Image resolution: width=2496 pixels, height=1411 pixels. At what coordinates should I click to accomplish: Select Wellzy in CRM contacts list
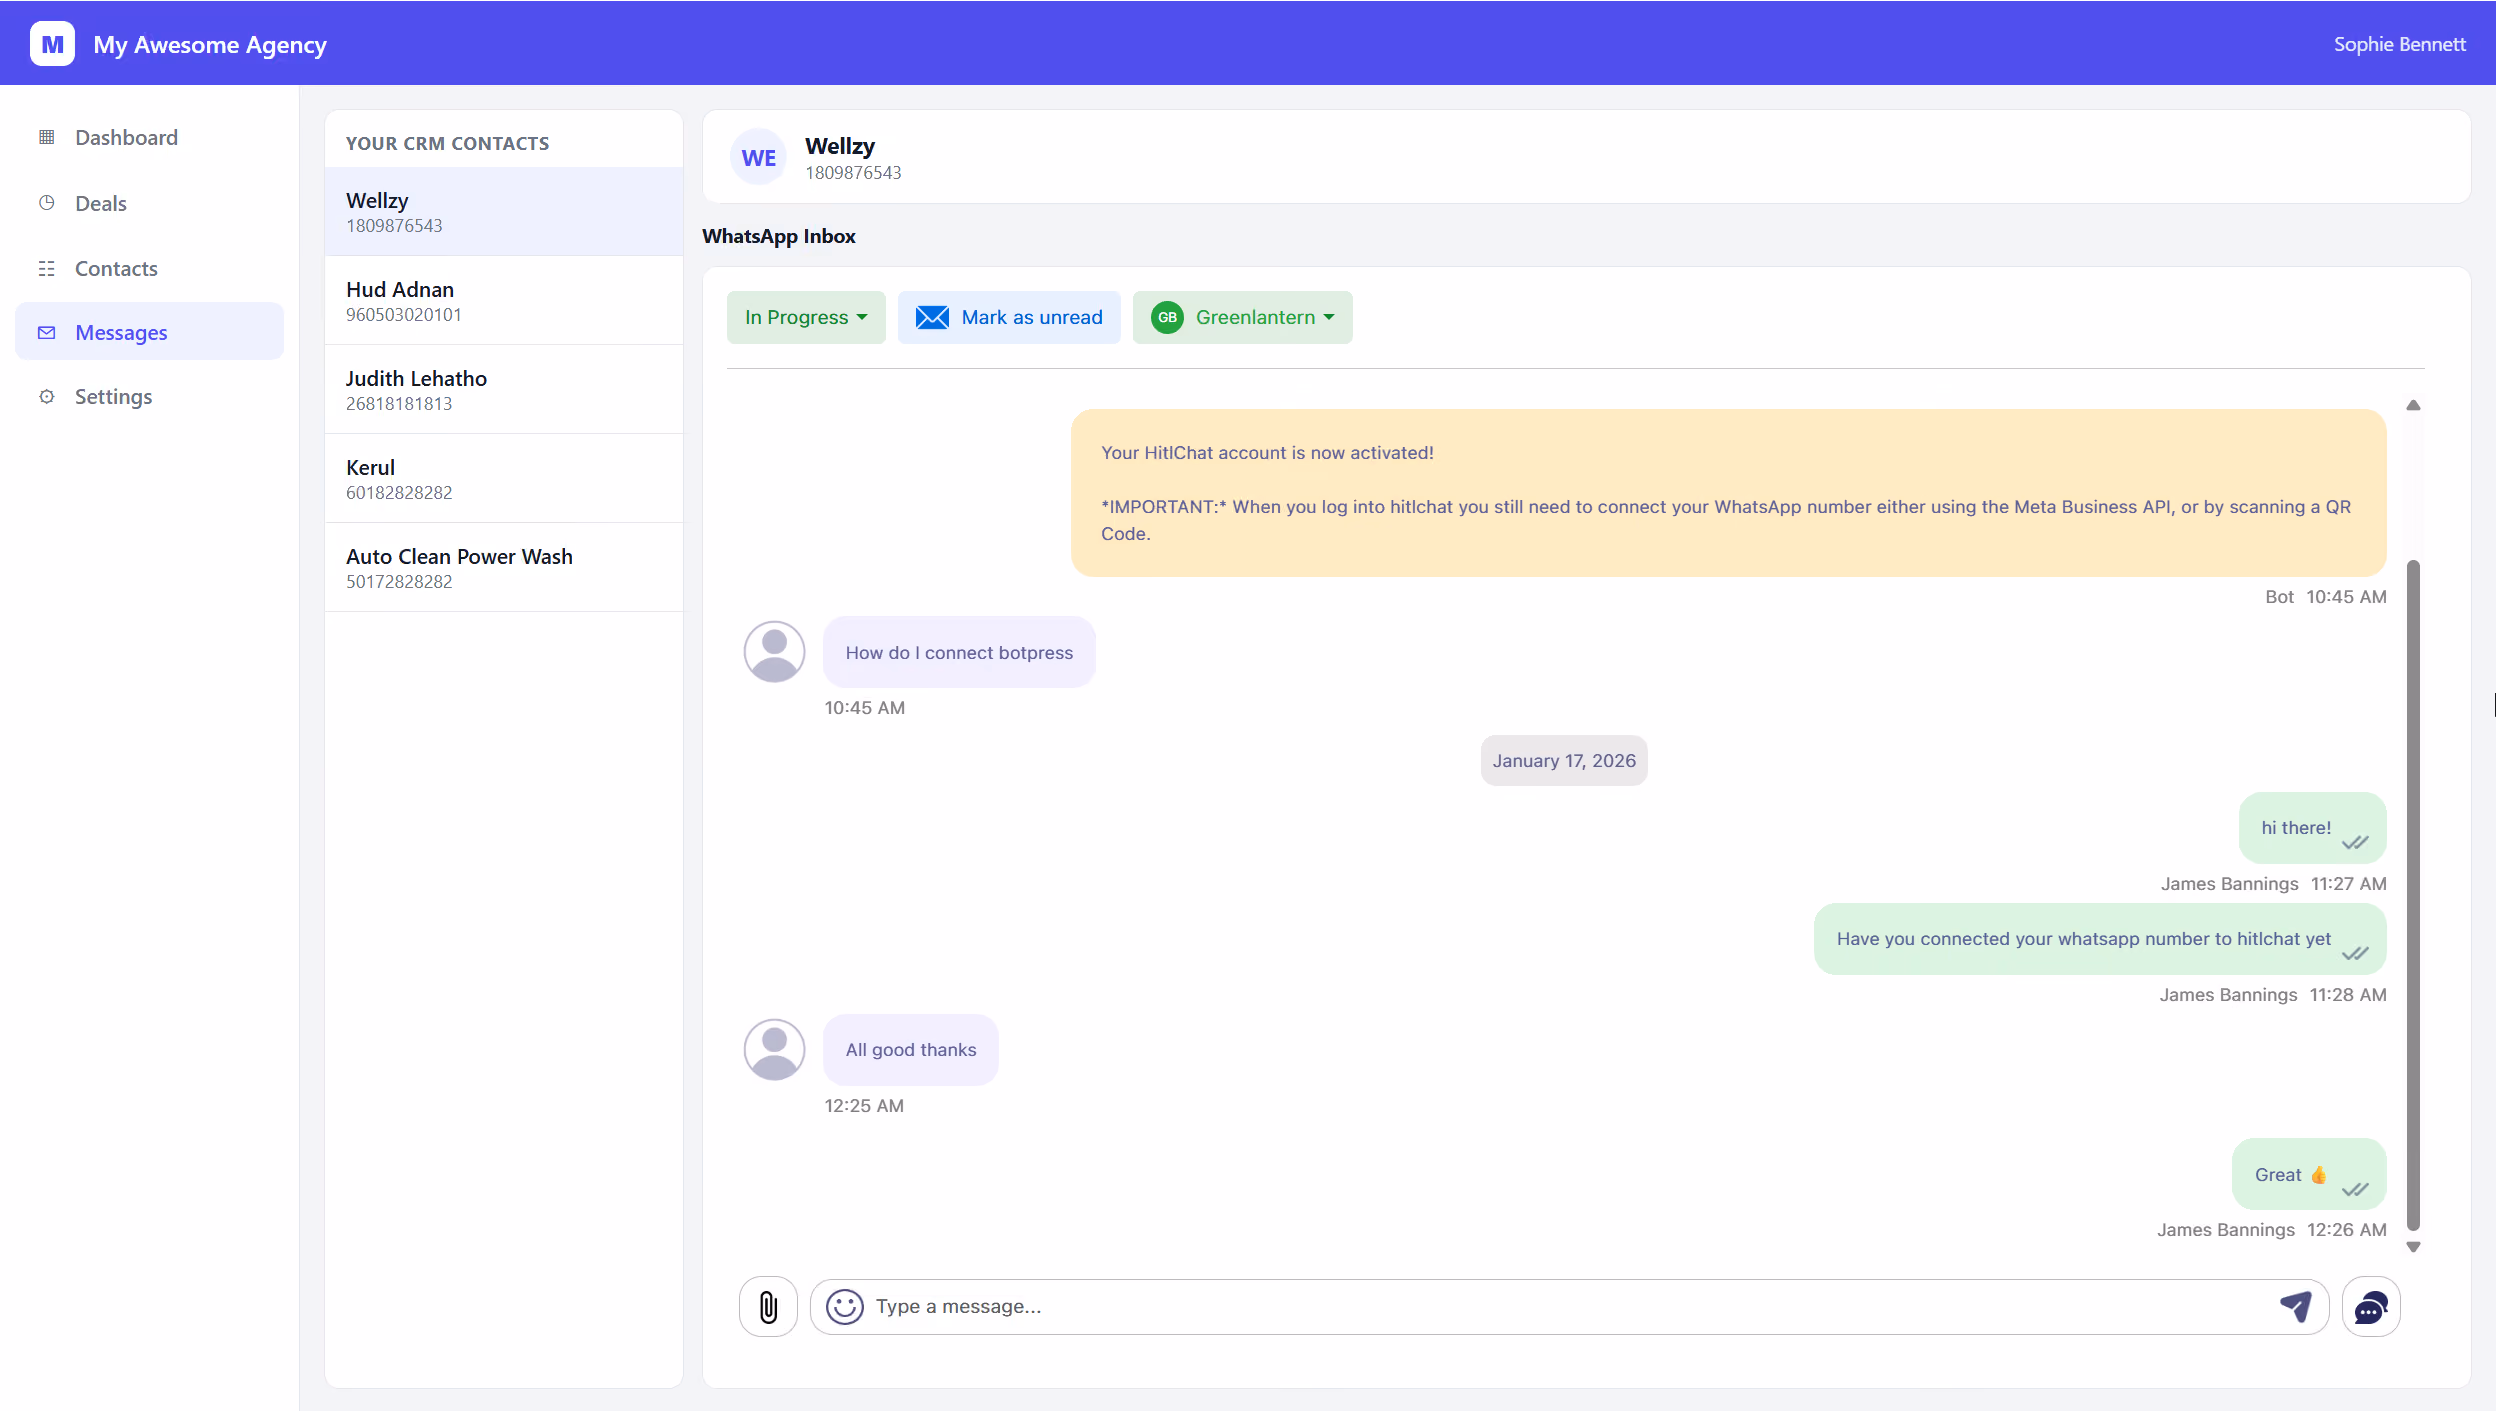pos(504,212)
